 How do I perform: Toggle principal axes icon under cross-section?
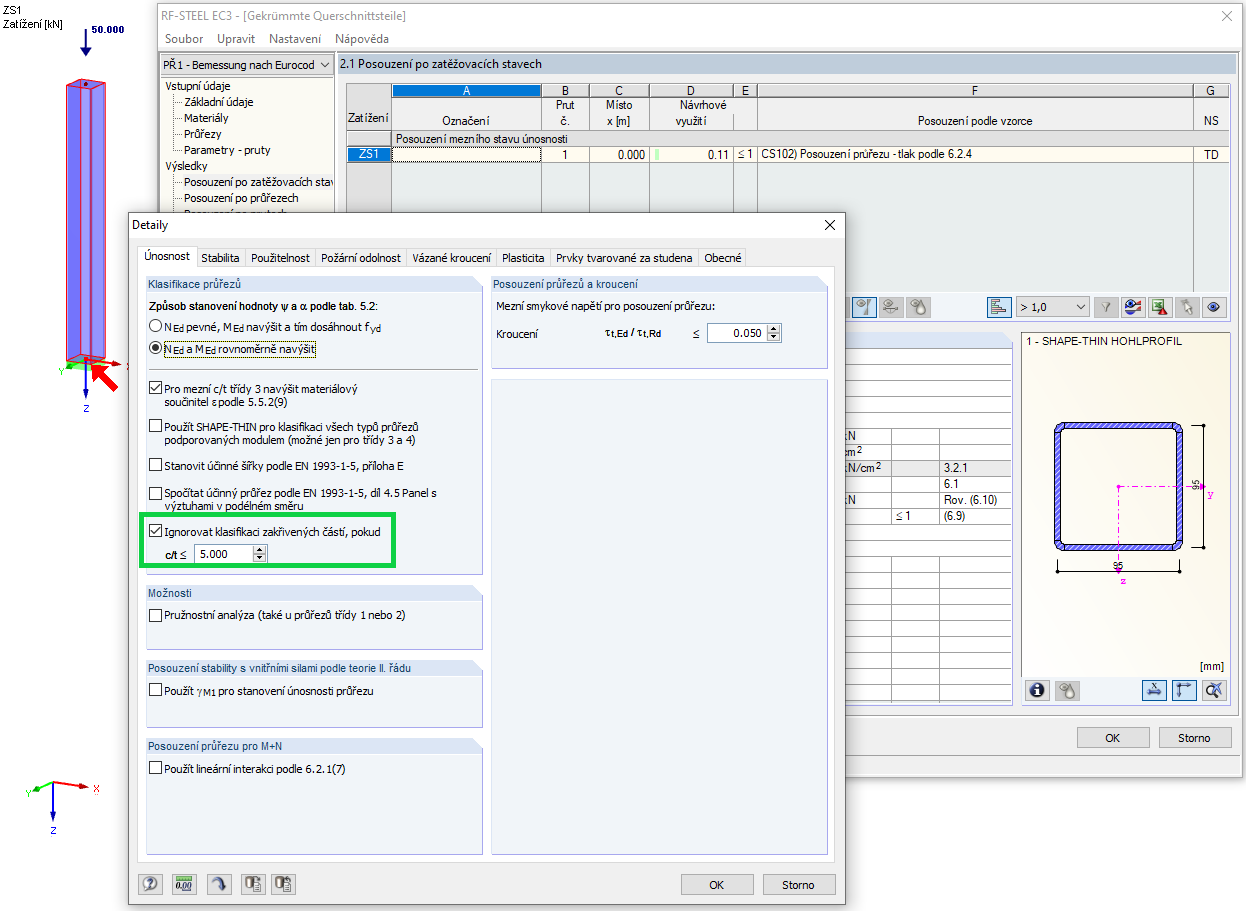(x=1184, y=690)
